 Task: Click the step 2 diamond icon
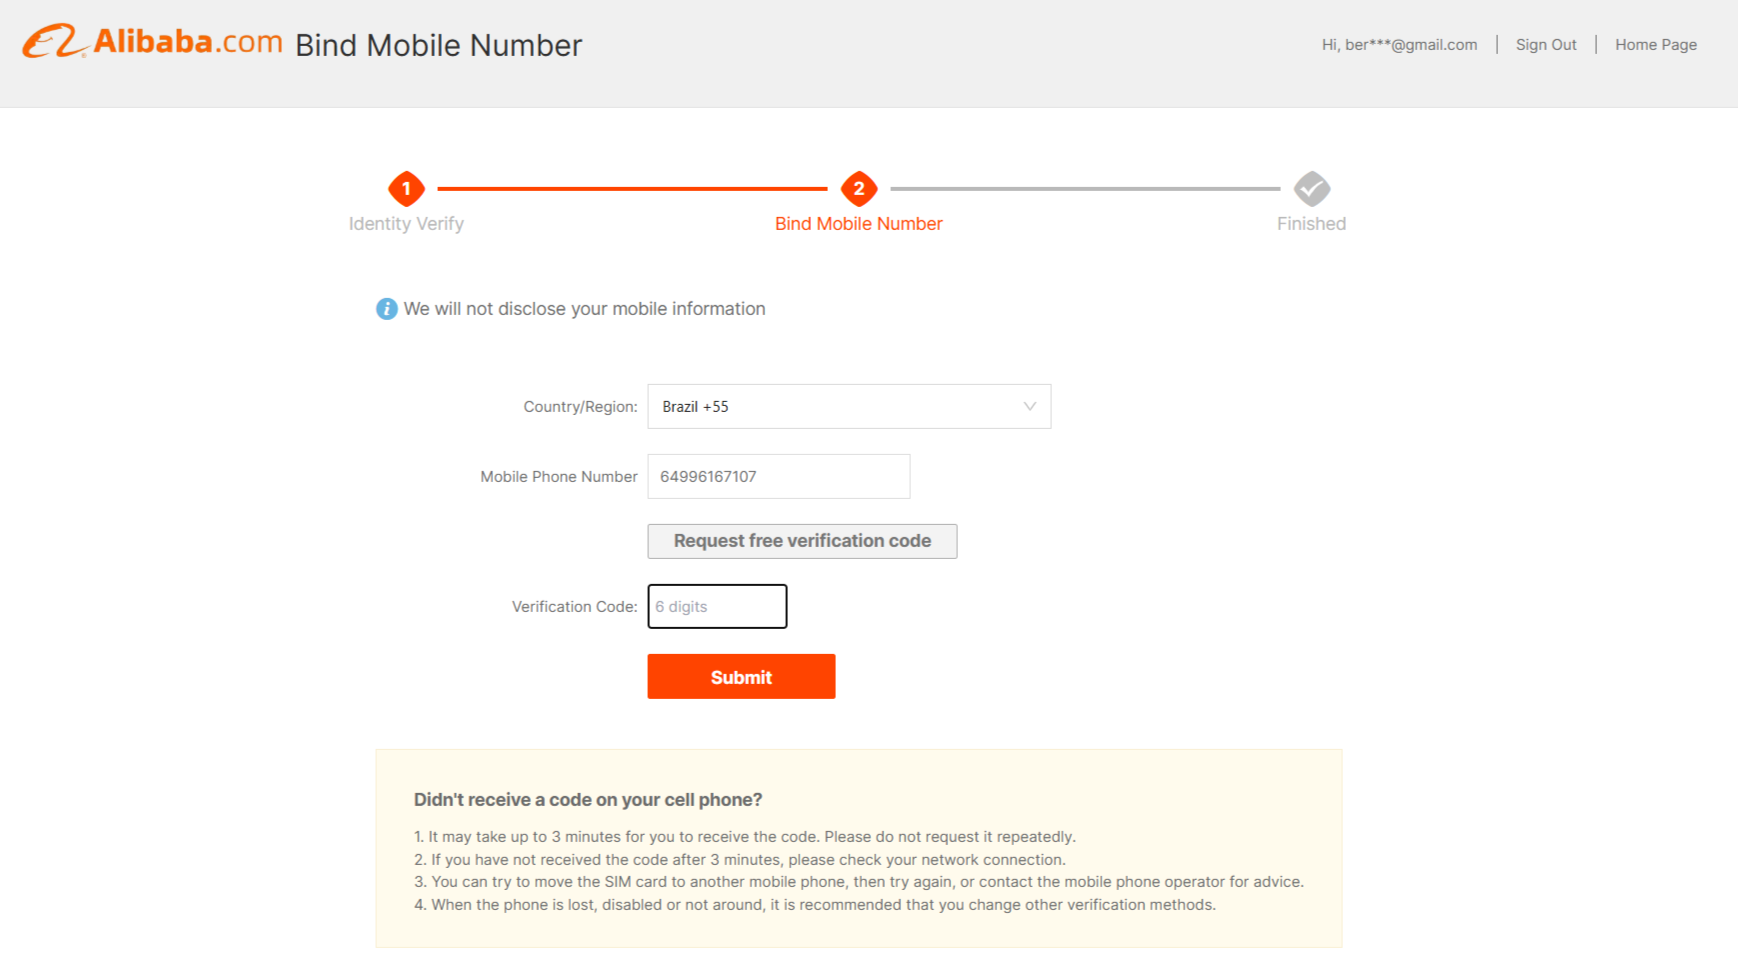click(859, 188)
